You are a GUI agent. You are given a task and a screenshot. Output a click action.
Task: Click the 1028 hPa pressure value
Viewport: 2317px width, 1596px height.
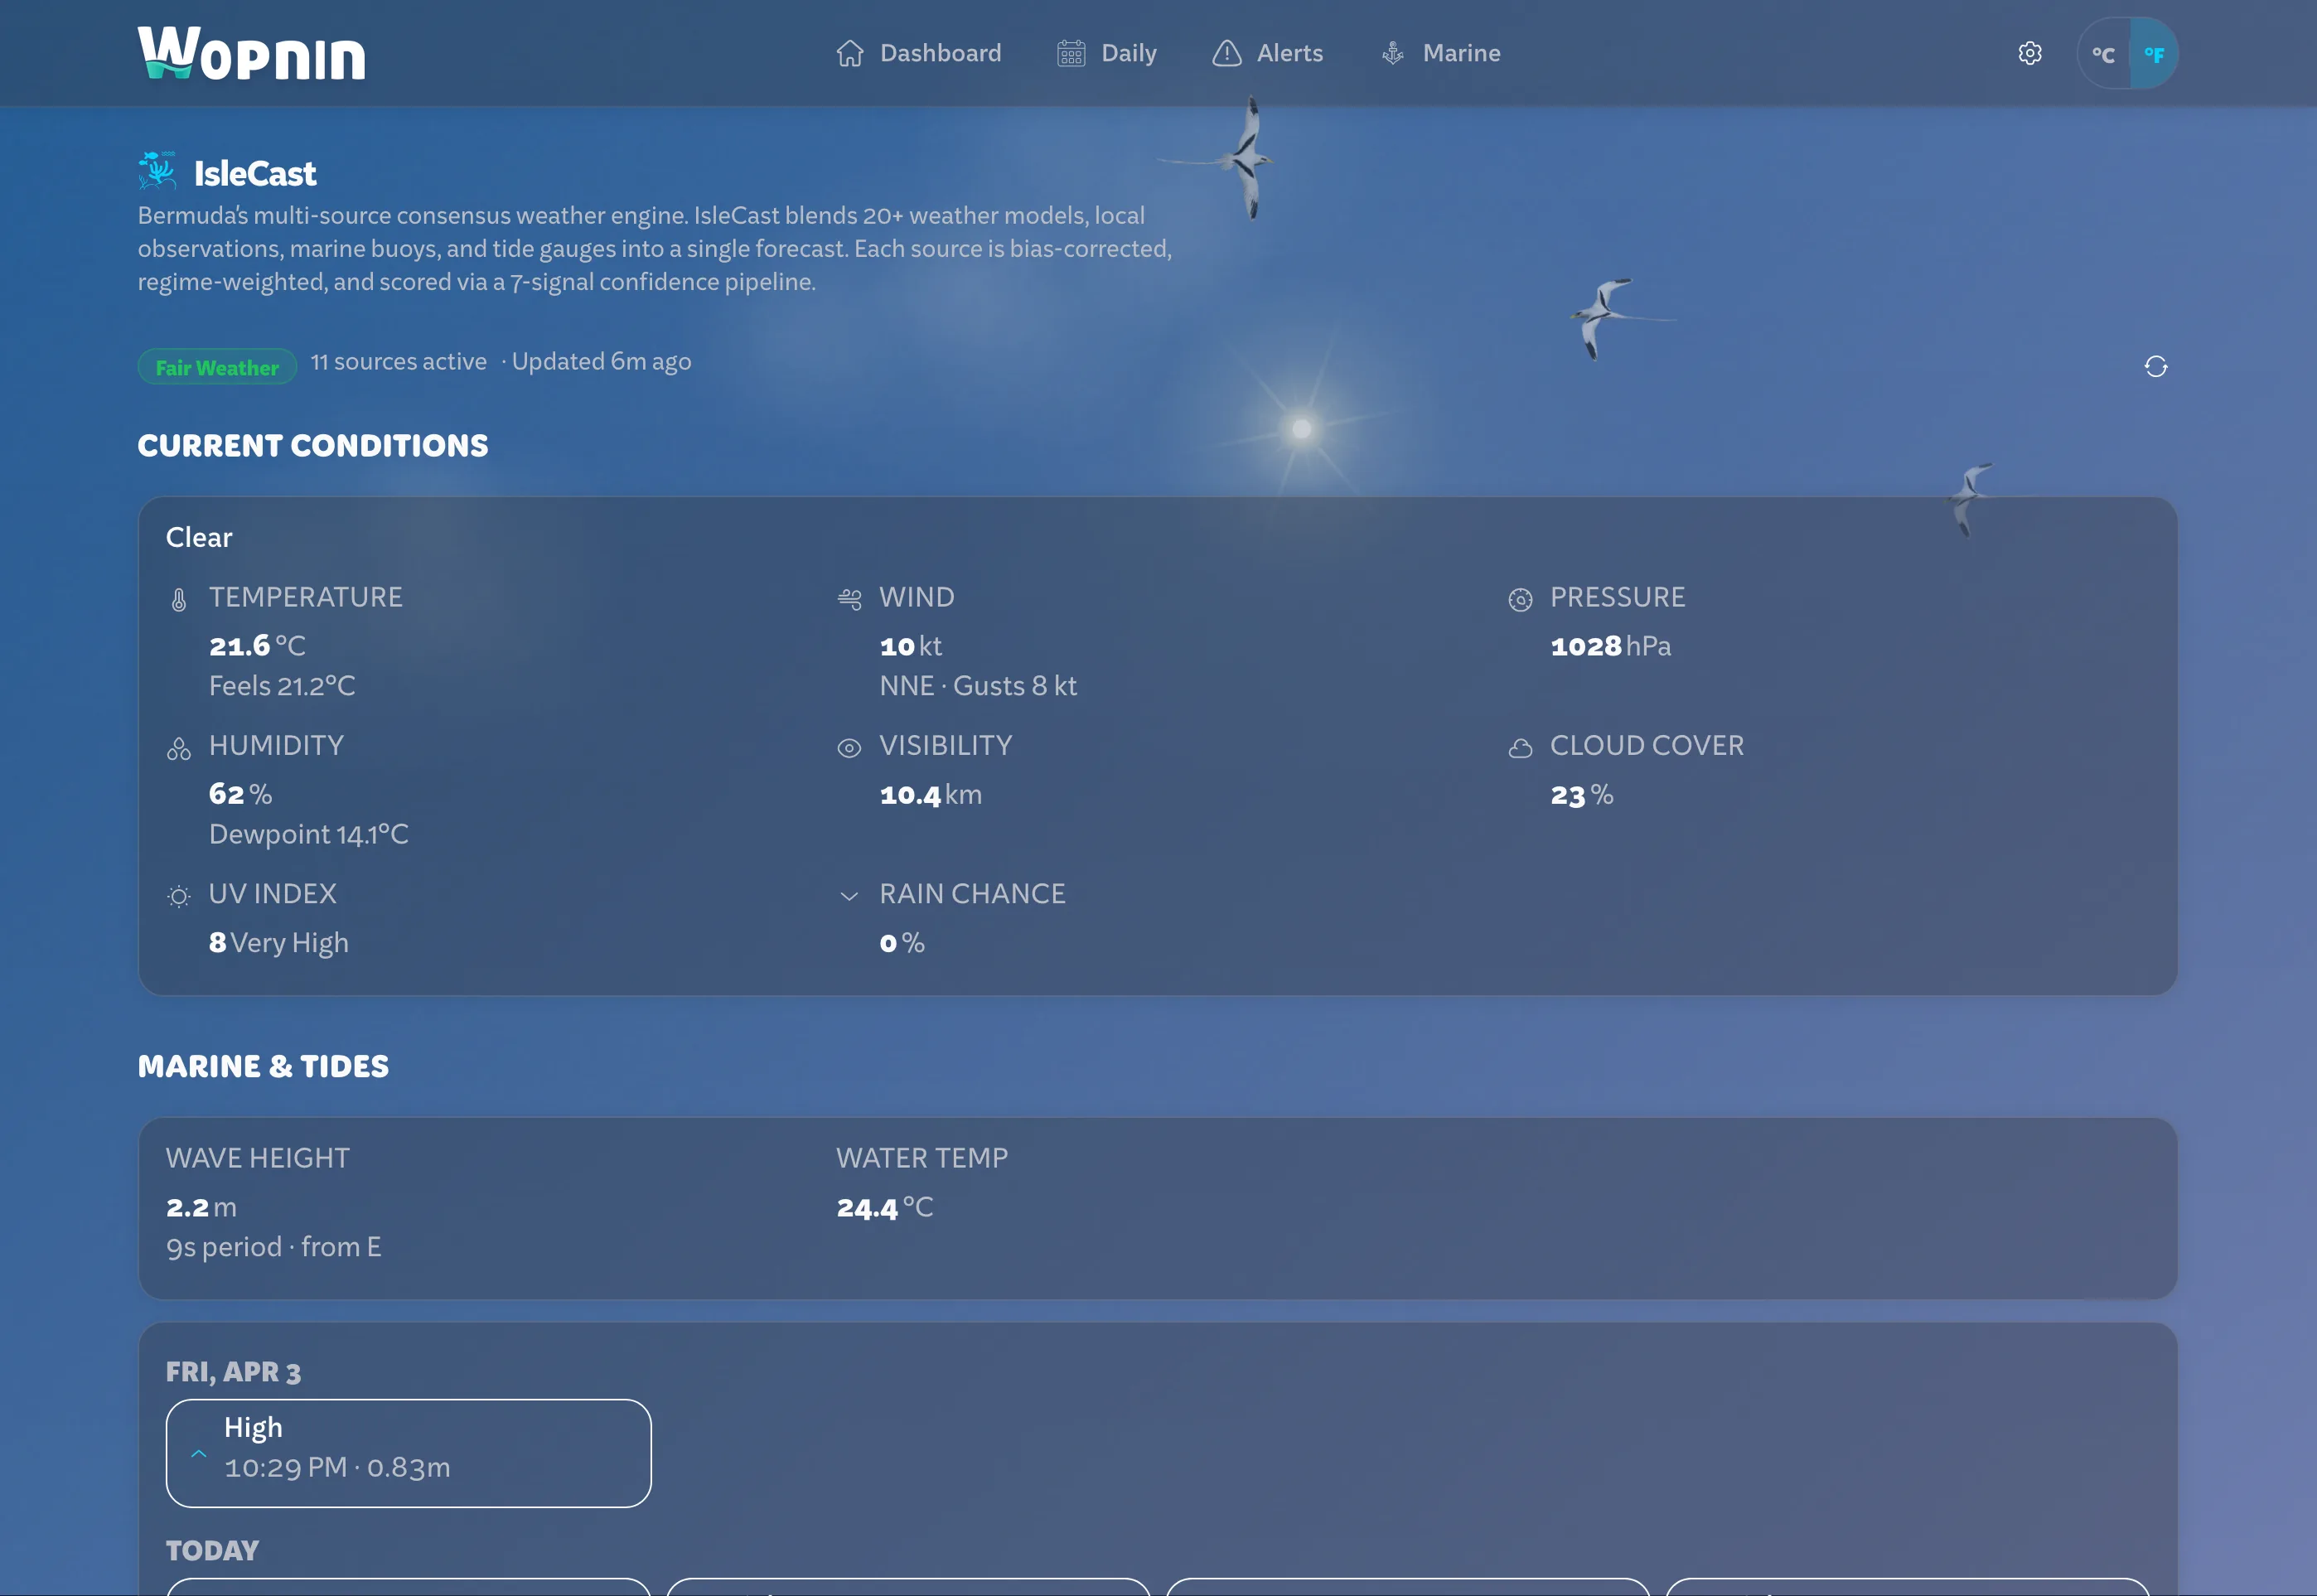point(1610,645)
